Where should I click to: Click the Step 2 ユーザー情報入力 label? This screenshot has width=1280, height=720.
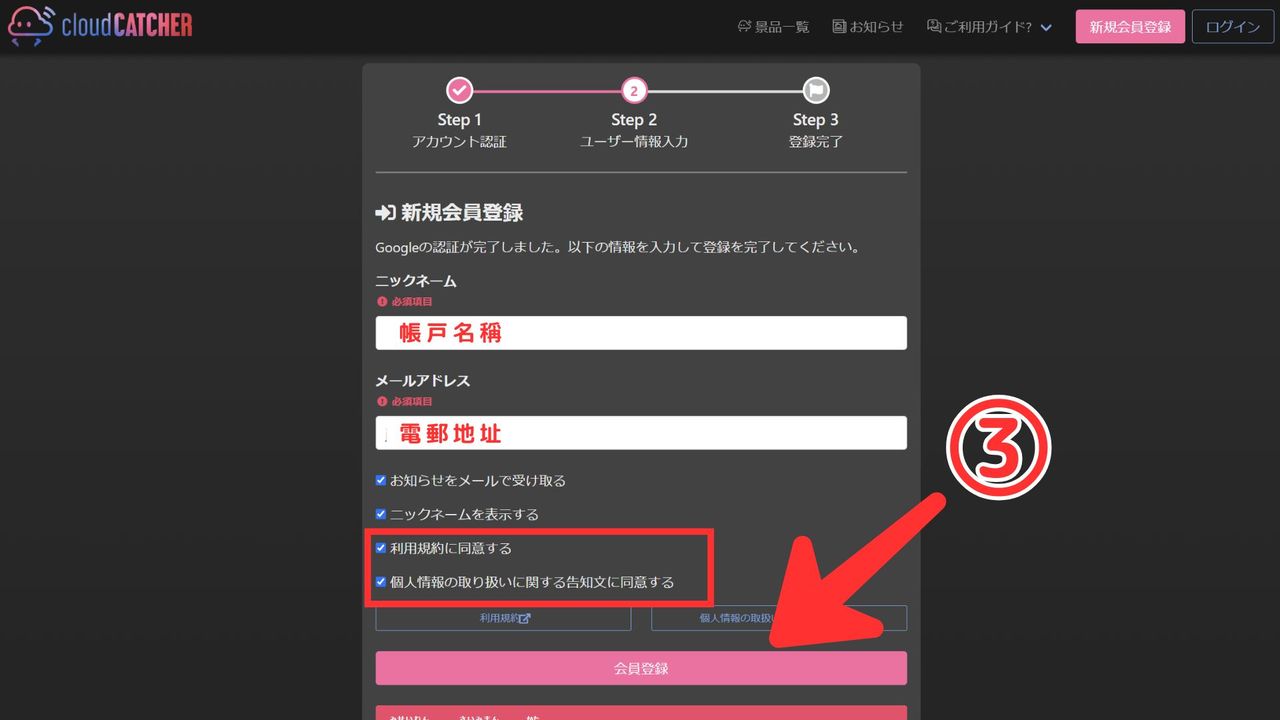point(634,142)
